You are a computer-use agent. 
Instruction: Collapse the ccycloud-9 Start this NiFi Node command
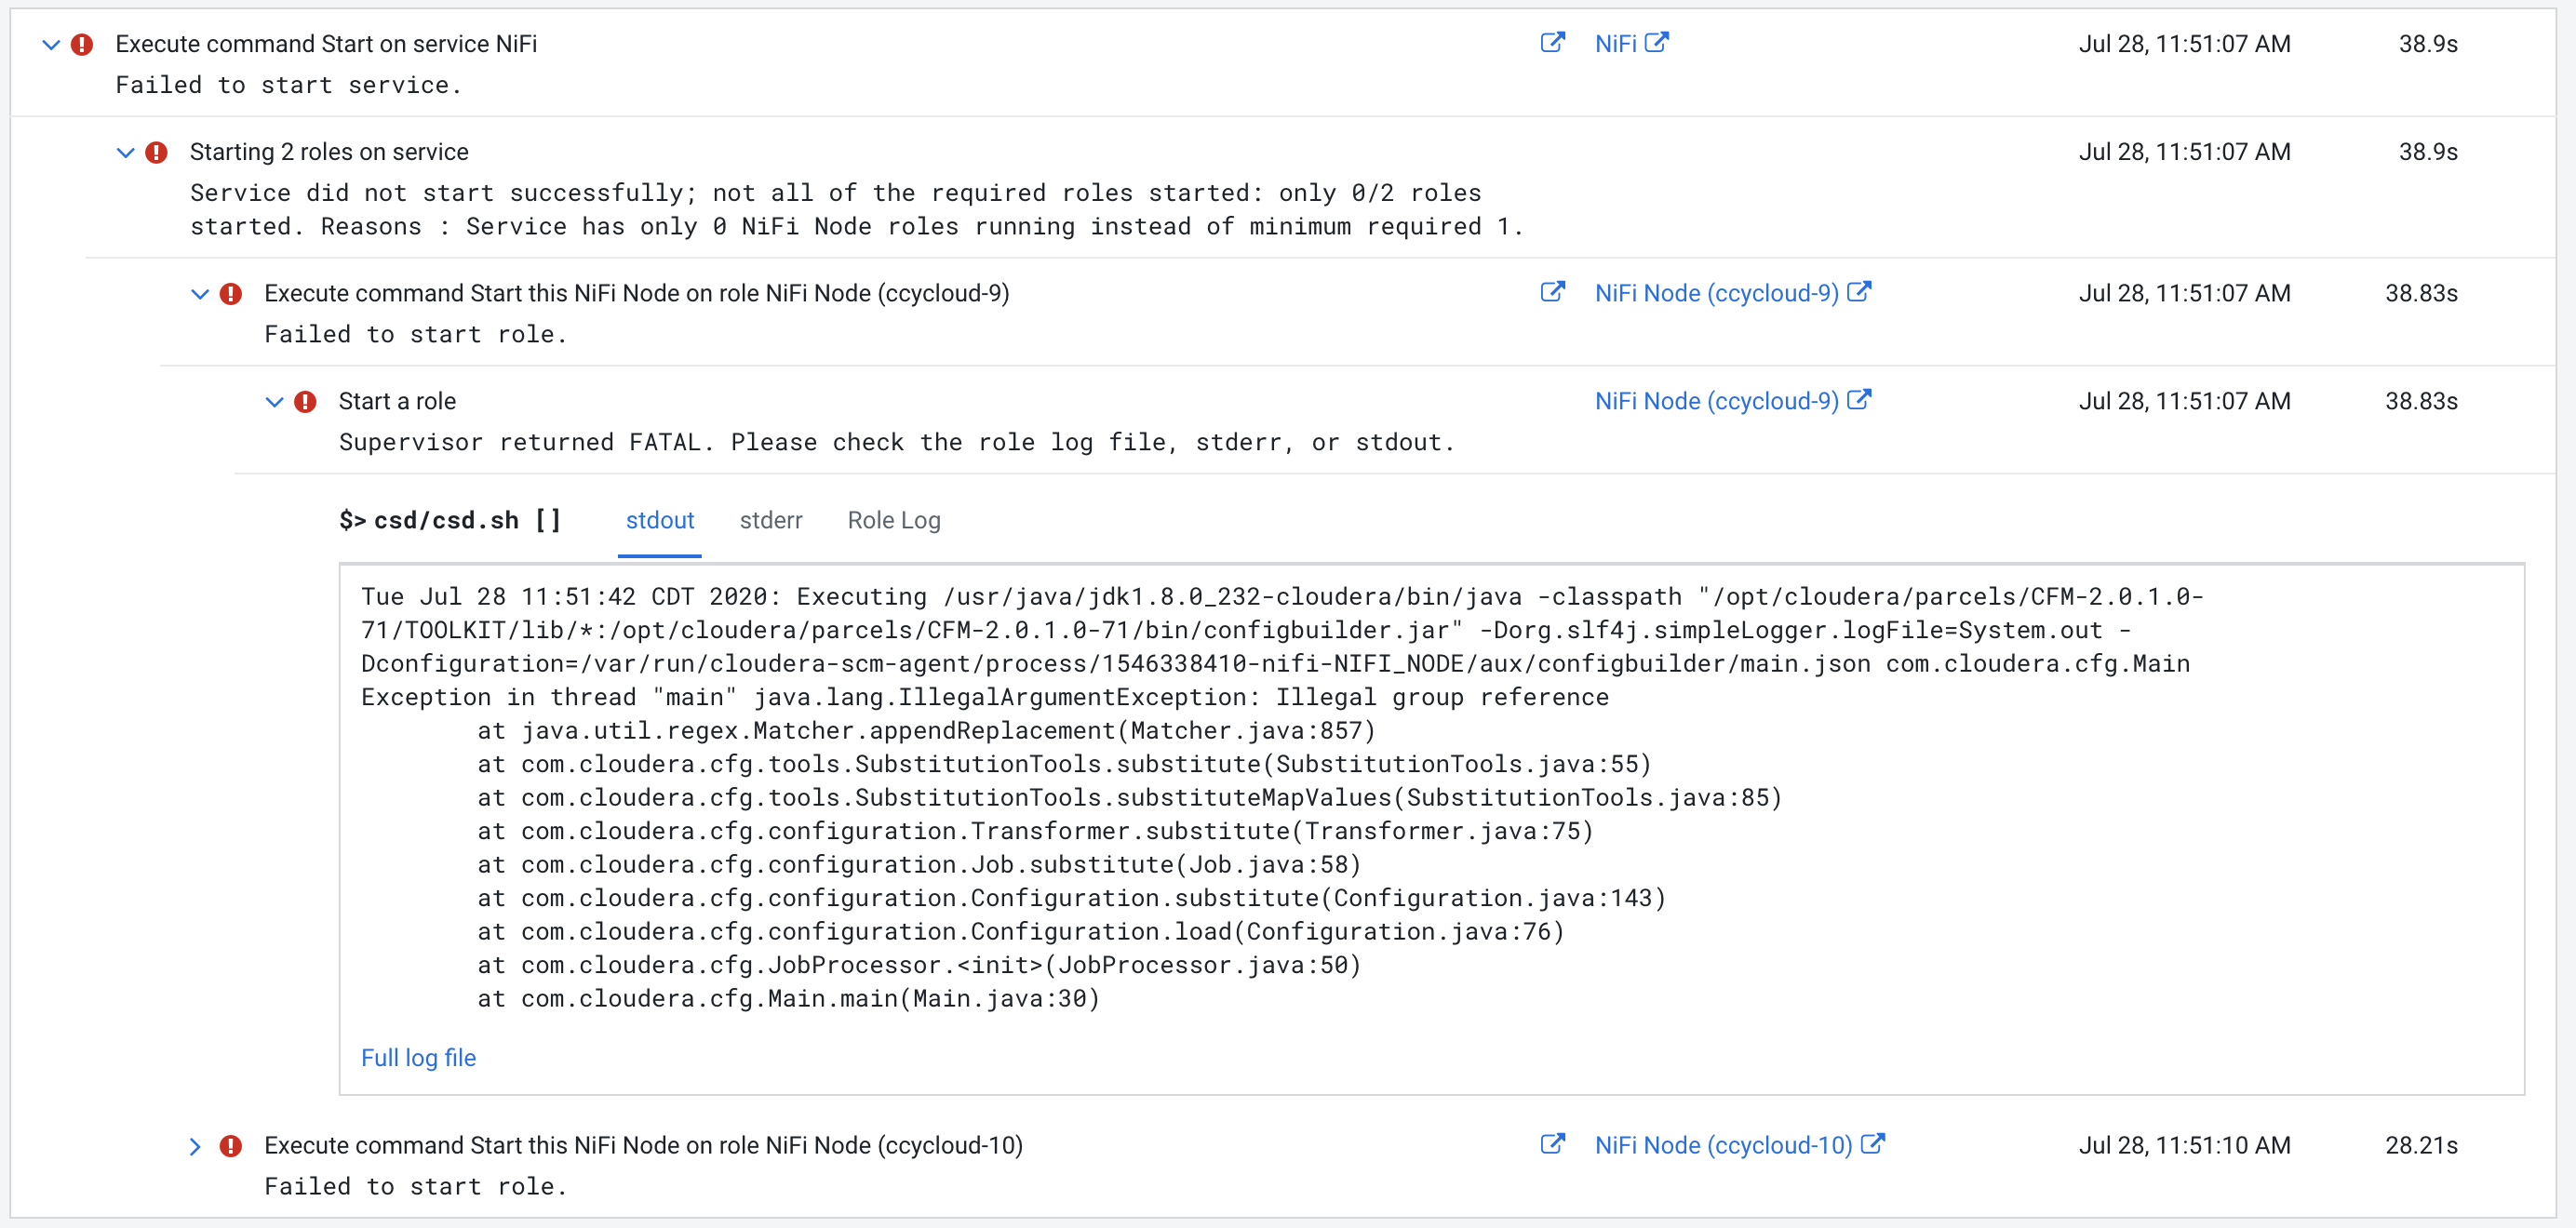click(200, 294)
